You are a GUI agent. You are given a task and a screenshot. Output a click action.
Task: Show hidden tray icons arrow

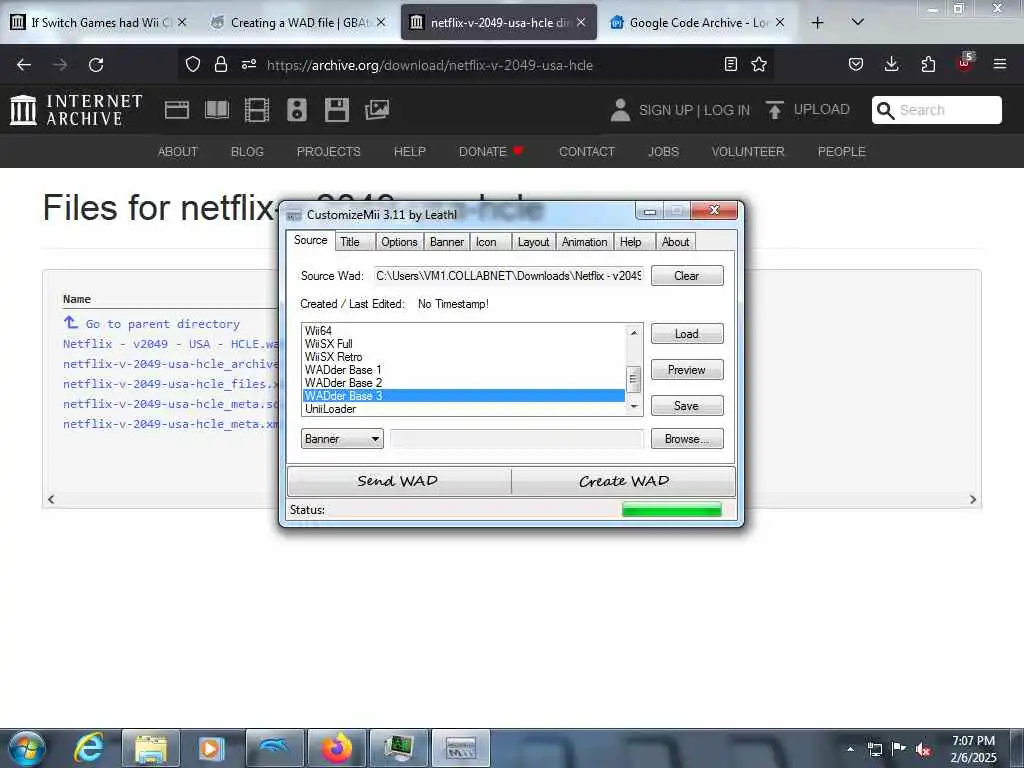pyautogui.click(x=850, y=749)
